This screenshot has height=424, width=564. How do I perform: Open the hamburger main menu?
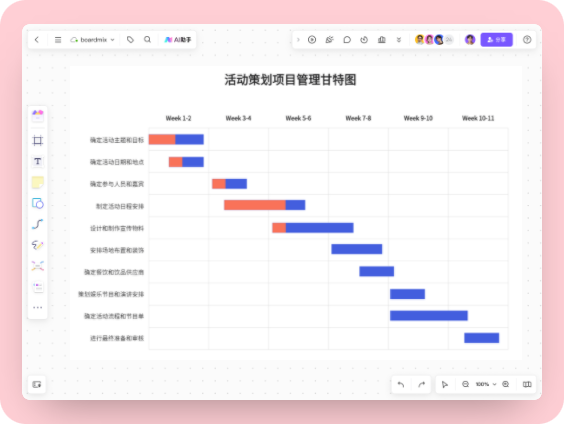tap(58, 40)
